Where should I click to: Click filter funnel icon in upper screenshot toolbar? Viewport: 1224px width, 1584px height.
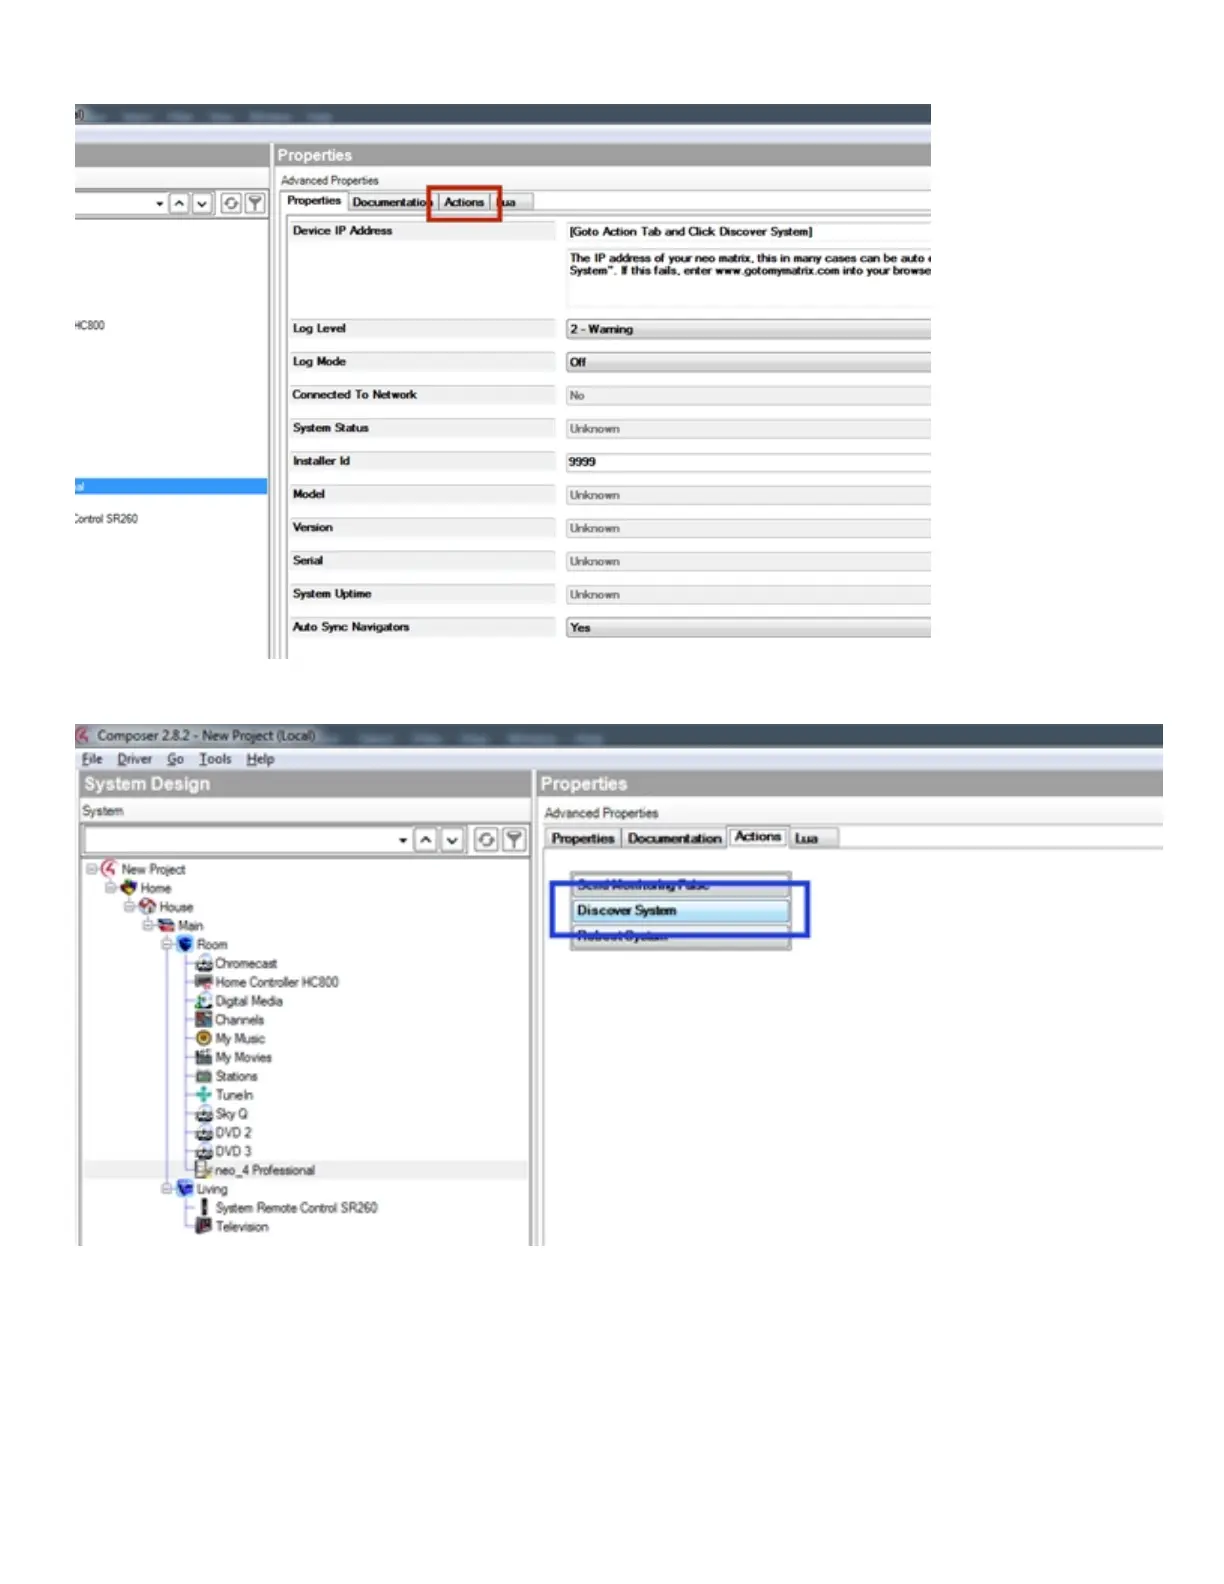point(255,204)
